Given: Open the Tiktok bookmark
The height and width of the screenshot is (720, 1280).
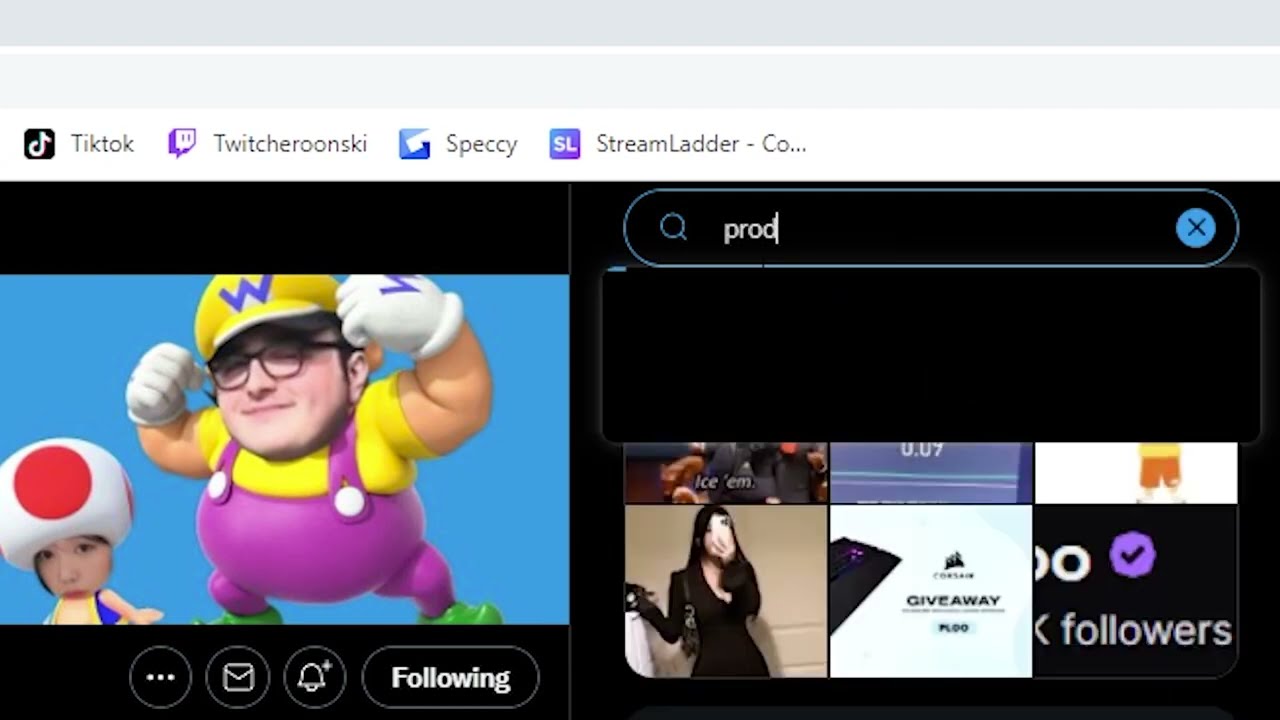Looking at the screenshot, I should click(x=79, y=144).
